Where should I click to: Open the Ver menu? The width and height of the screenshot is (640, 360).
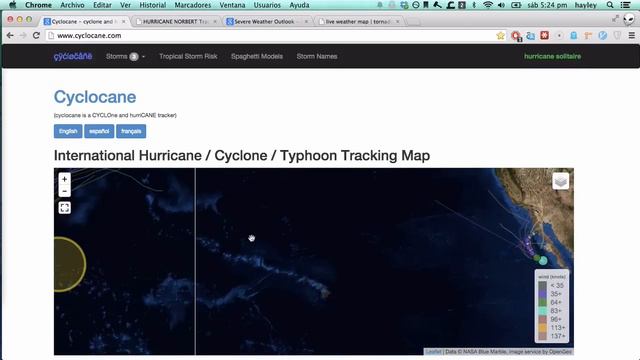pos(125,5)
